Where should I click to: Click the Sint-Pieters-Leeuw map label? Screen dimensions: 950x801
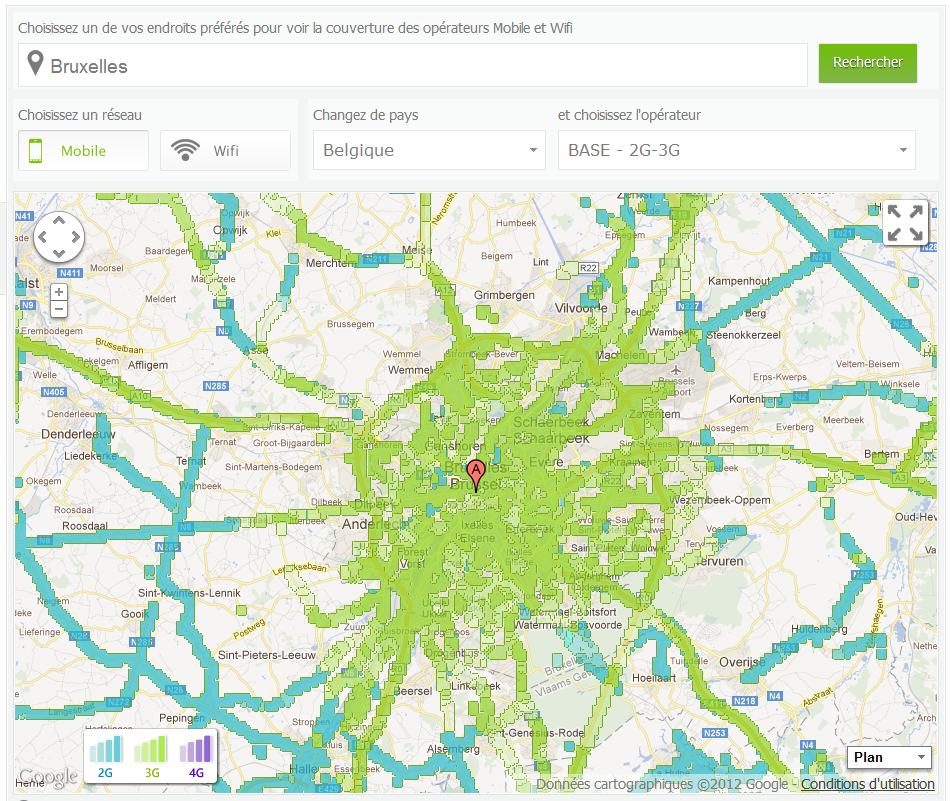267,655
